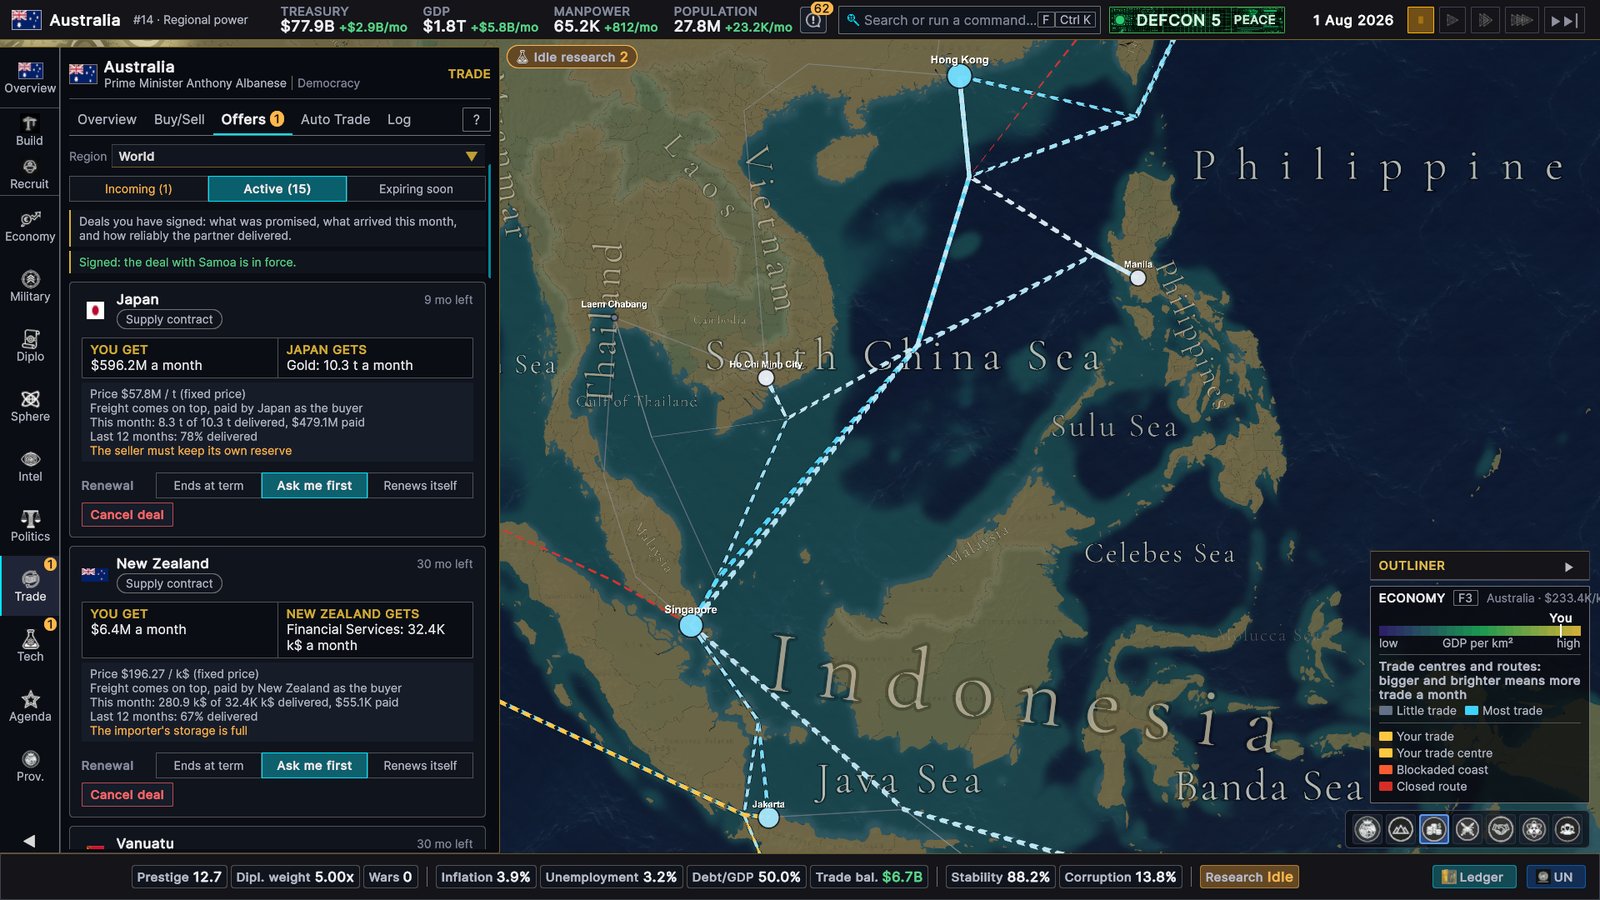Skip forward to next event
This screenshot has height=900, width=1600.
click(1564, 20)
